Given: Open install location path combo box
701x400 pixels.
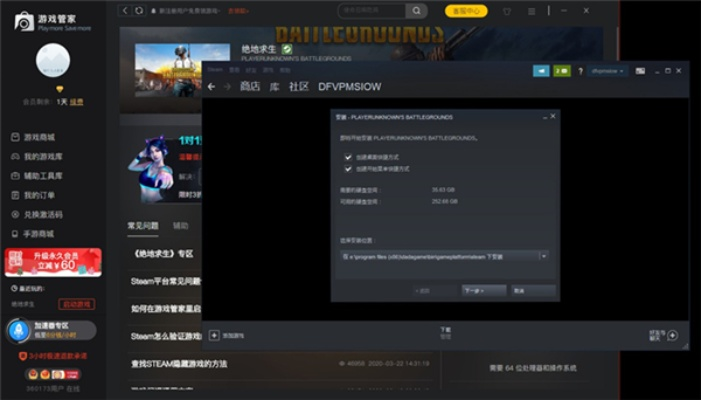Looking at the screenshot, I should pos(444,257).
